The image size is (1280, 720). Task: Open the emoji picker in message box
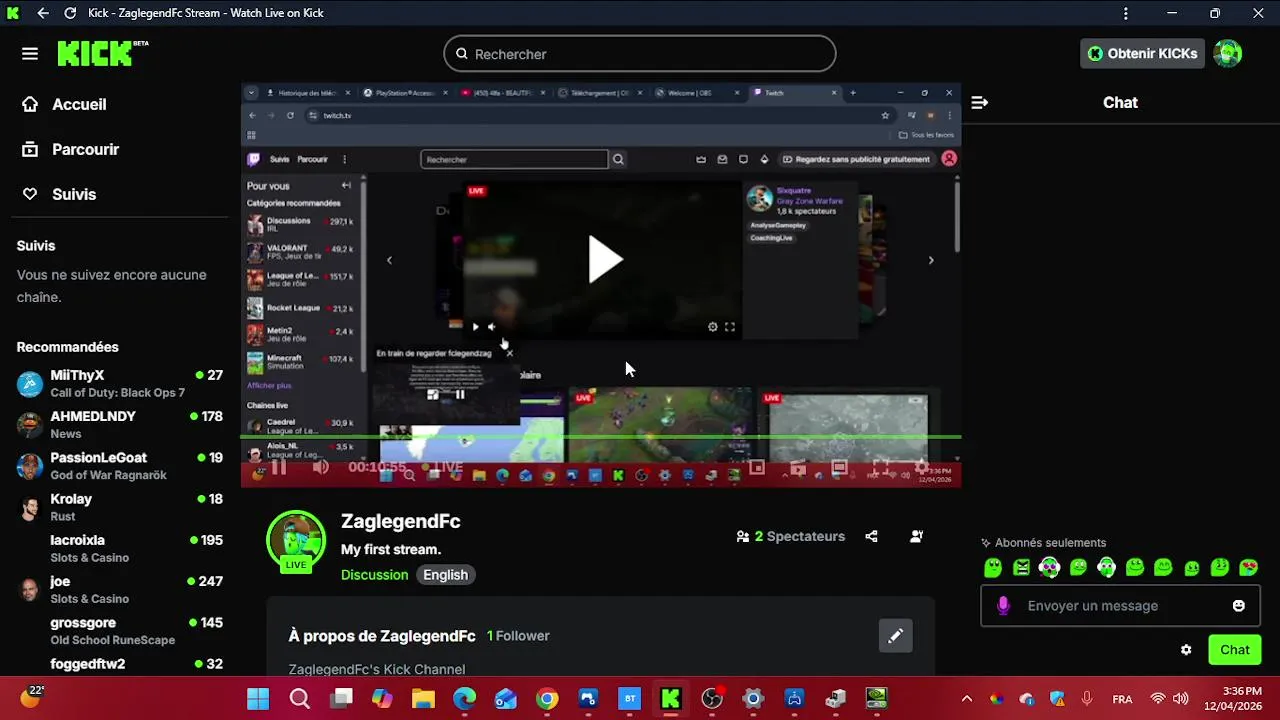pos(1239,606)
